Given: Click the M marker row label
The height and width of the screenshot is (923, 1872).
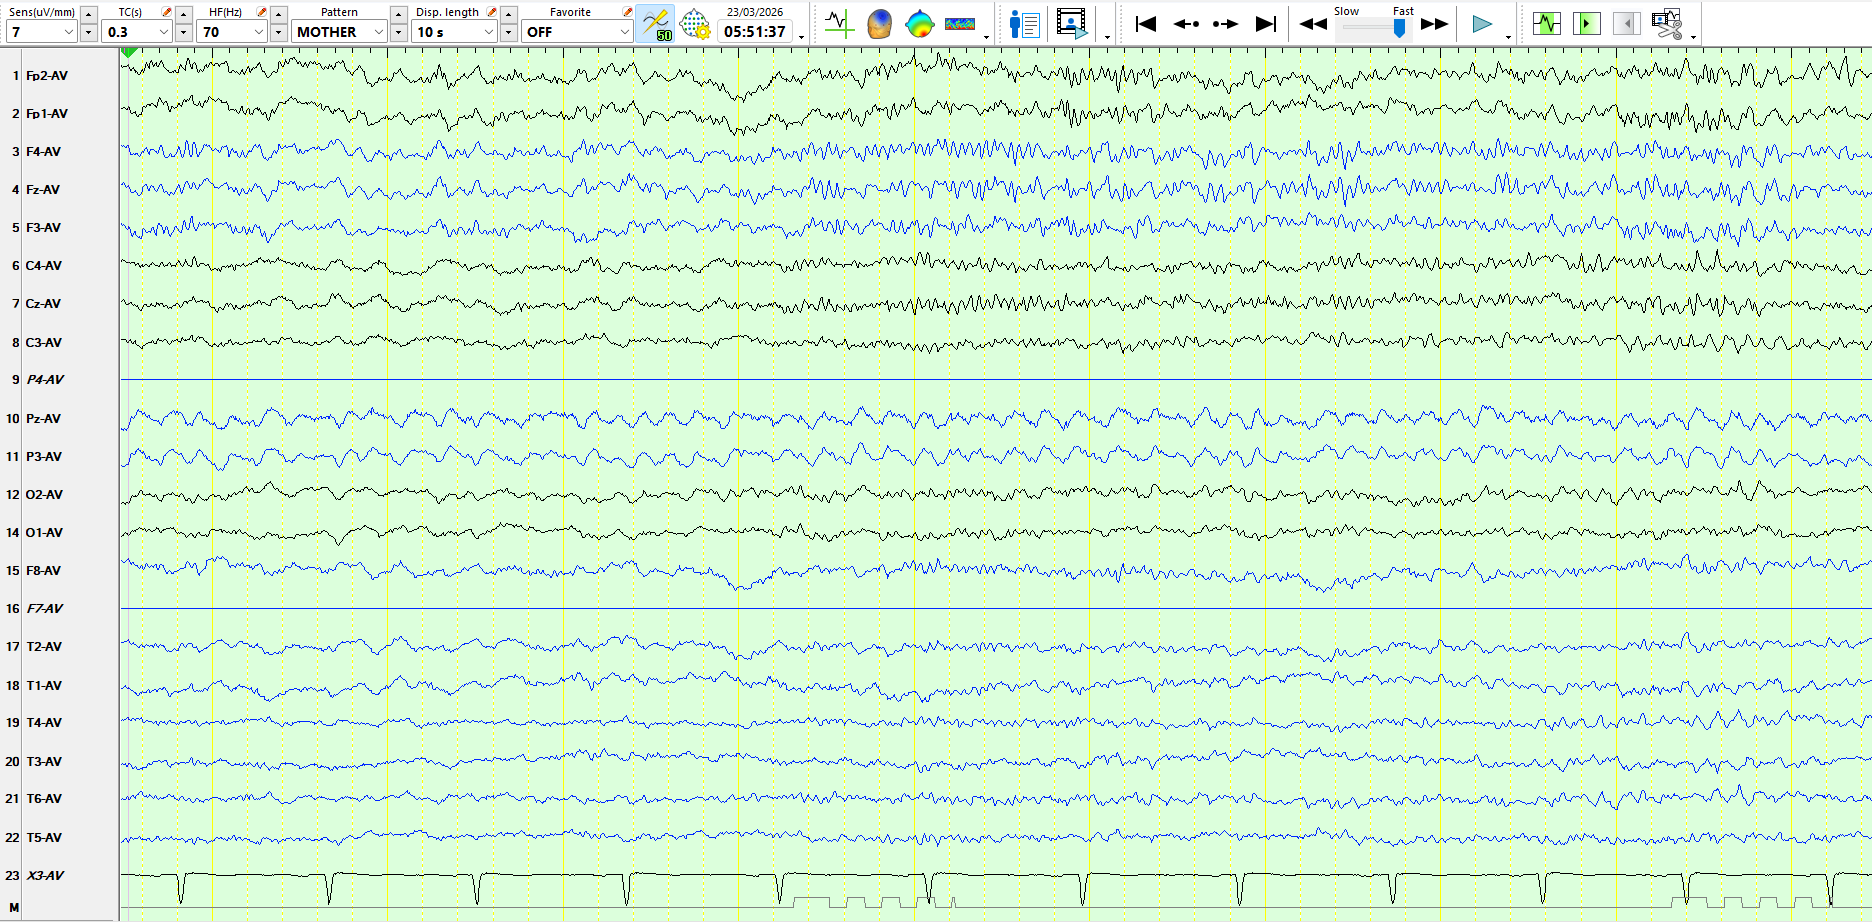Looking at the screenshot, I should point(14,908).
